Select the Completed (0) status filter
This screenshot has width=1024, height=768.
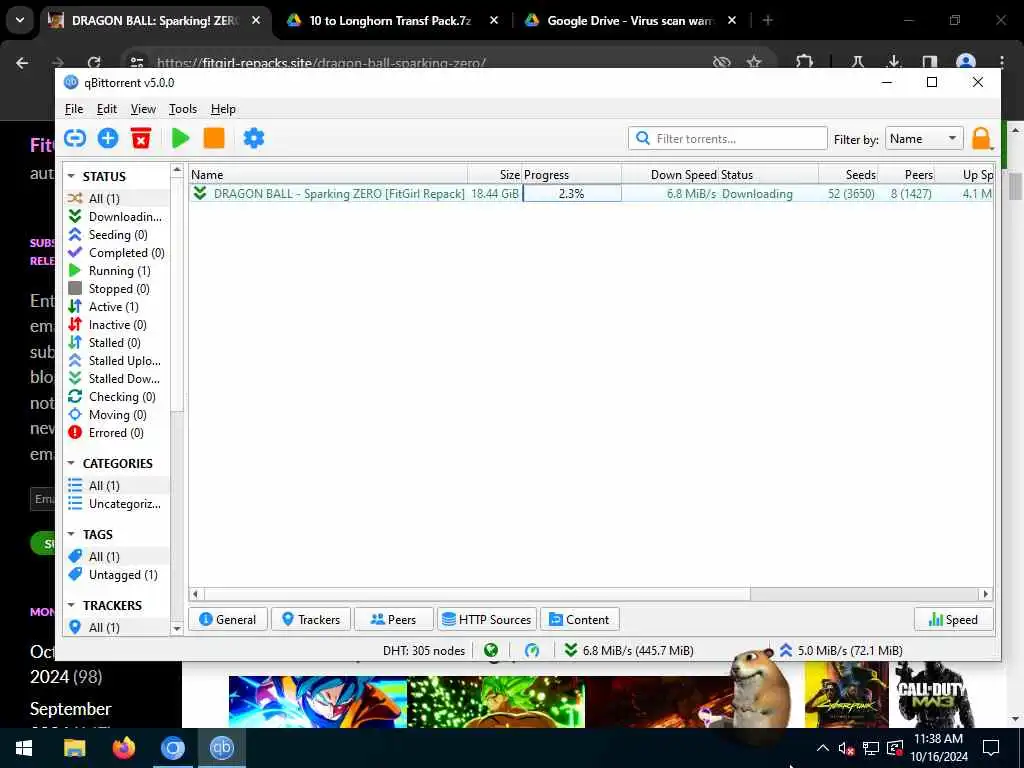(x=116, y=253)
